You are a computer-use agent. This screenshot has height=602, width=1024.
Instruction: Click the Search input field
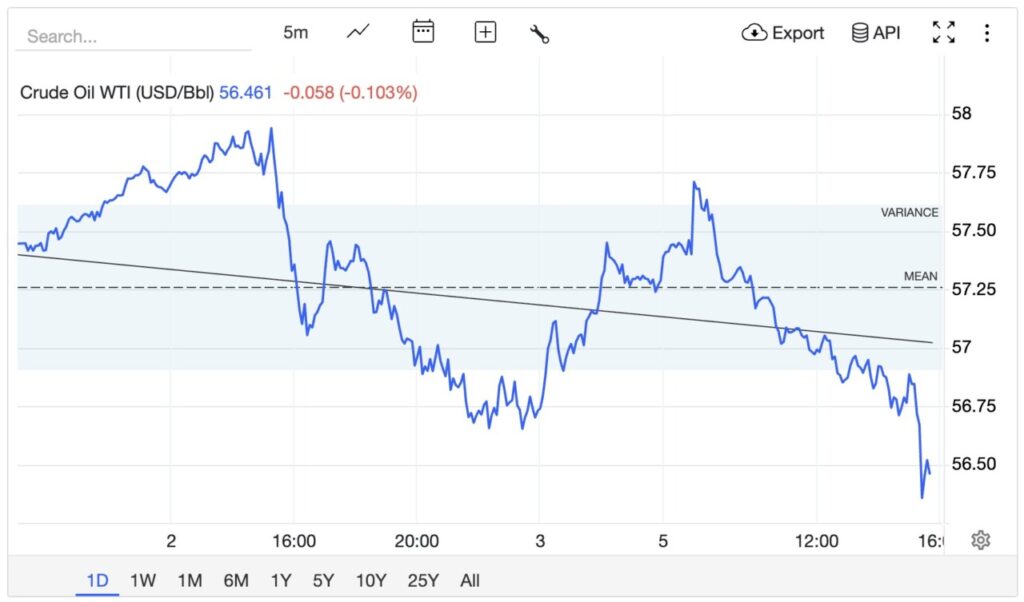coord(133,36)
